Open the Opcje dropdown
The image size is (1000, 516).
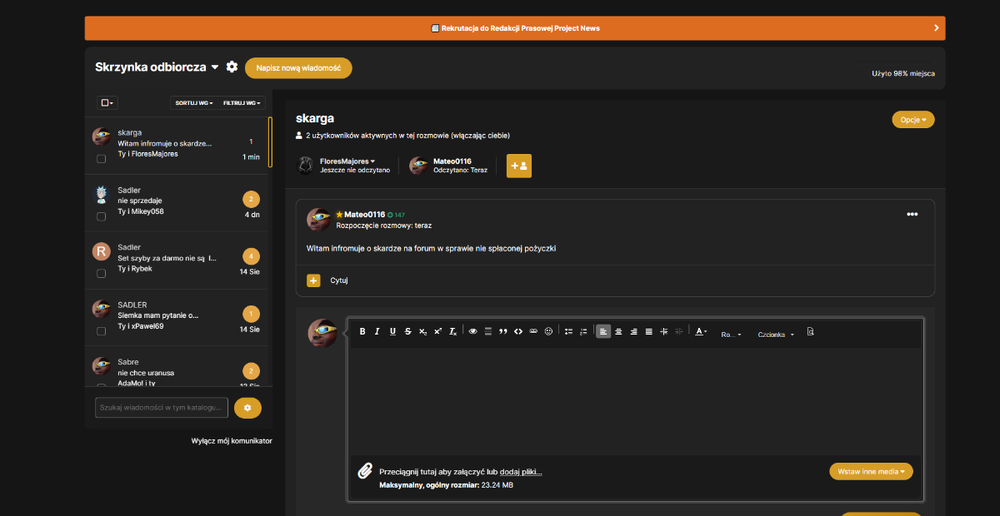[x=913, y=119]
